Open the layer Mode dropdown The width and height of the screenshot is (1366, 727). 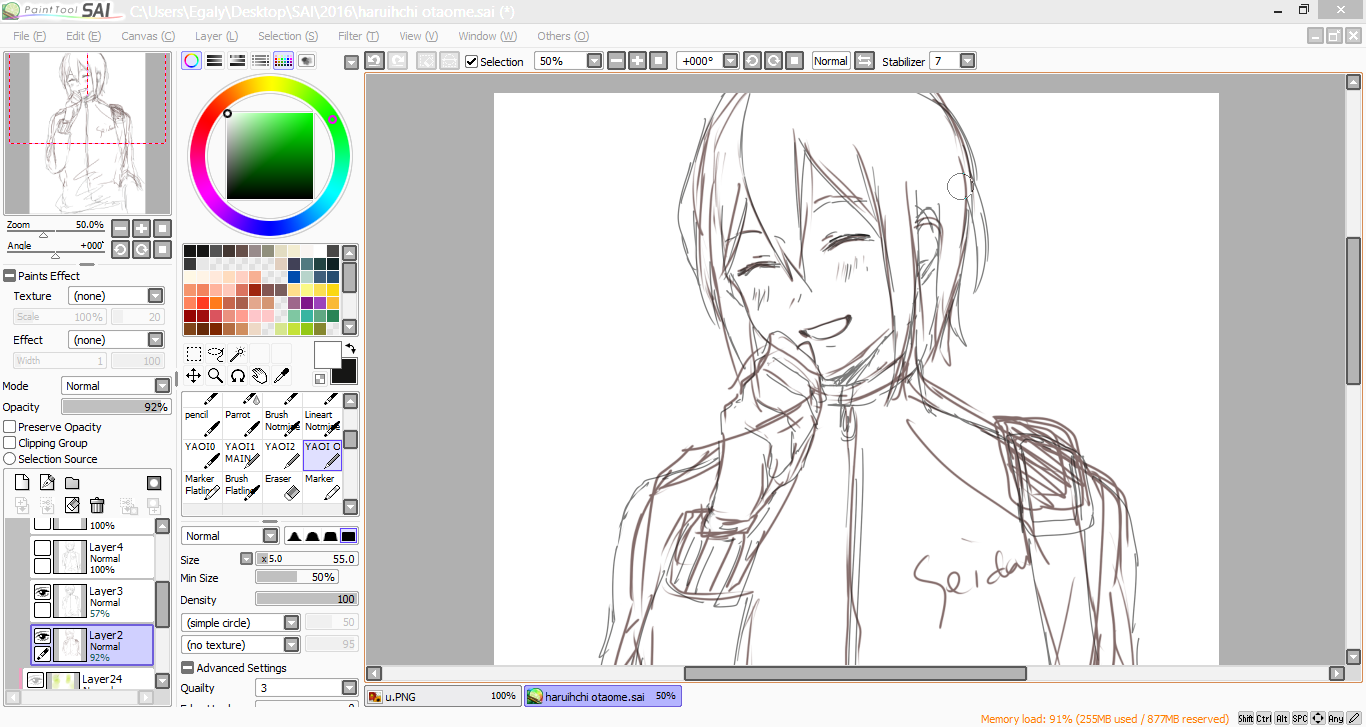(x=116, y=386)
